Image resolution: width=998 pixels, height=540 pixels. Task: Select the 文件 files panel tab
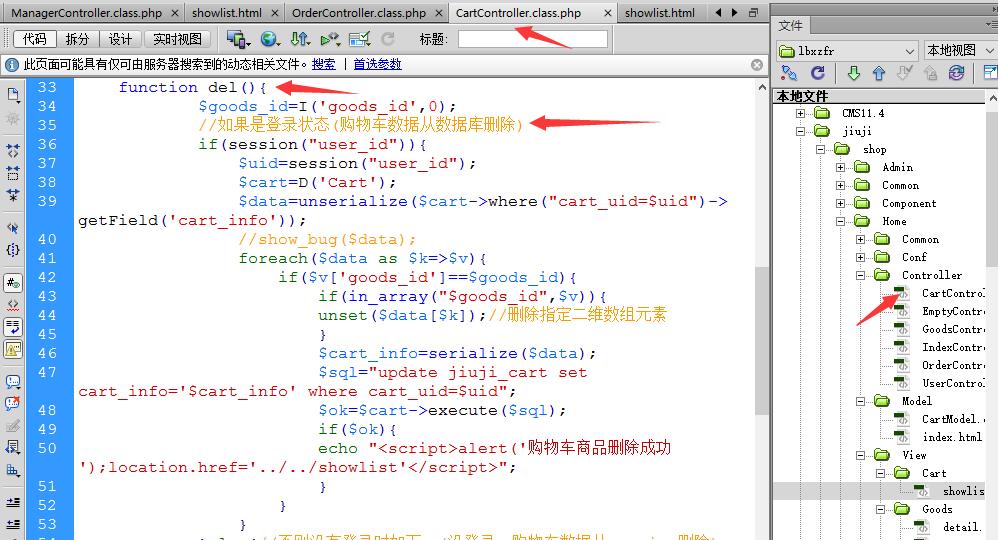pos(791,25)
